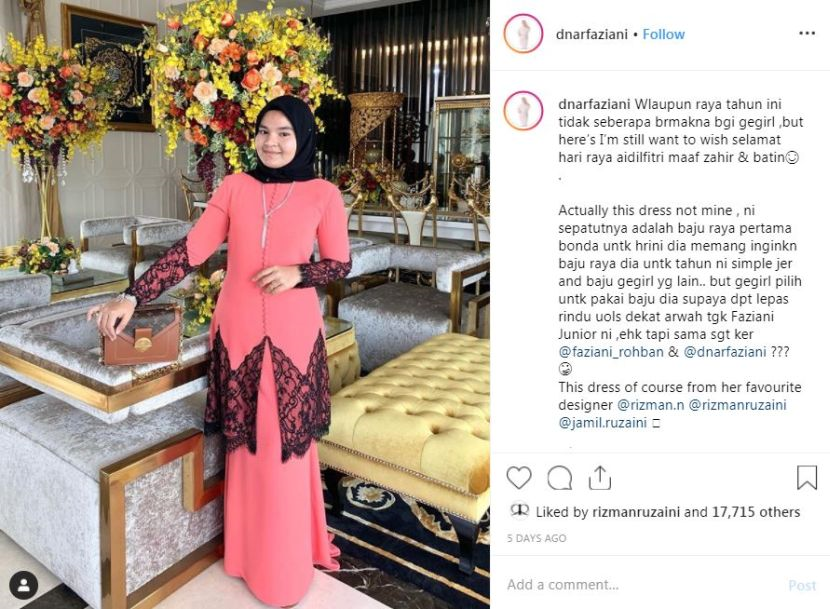Open the three-dot more options menu
This screenshot has height=609, width=830.
pyautogui.click(x=807, y=33)
